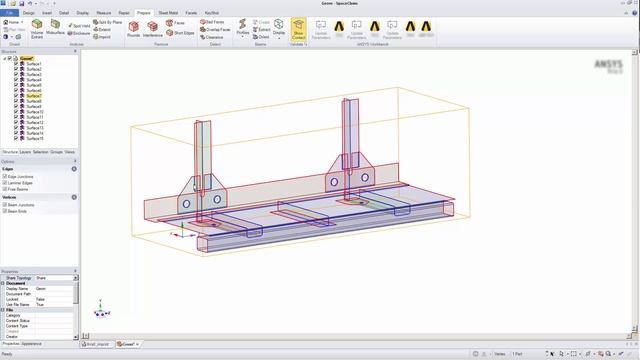Click the properties panel vertical scrollbar
Screen dimensions: 640x360
[76, 293]
